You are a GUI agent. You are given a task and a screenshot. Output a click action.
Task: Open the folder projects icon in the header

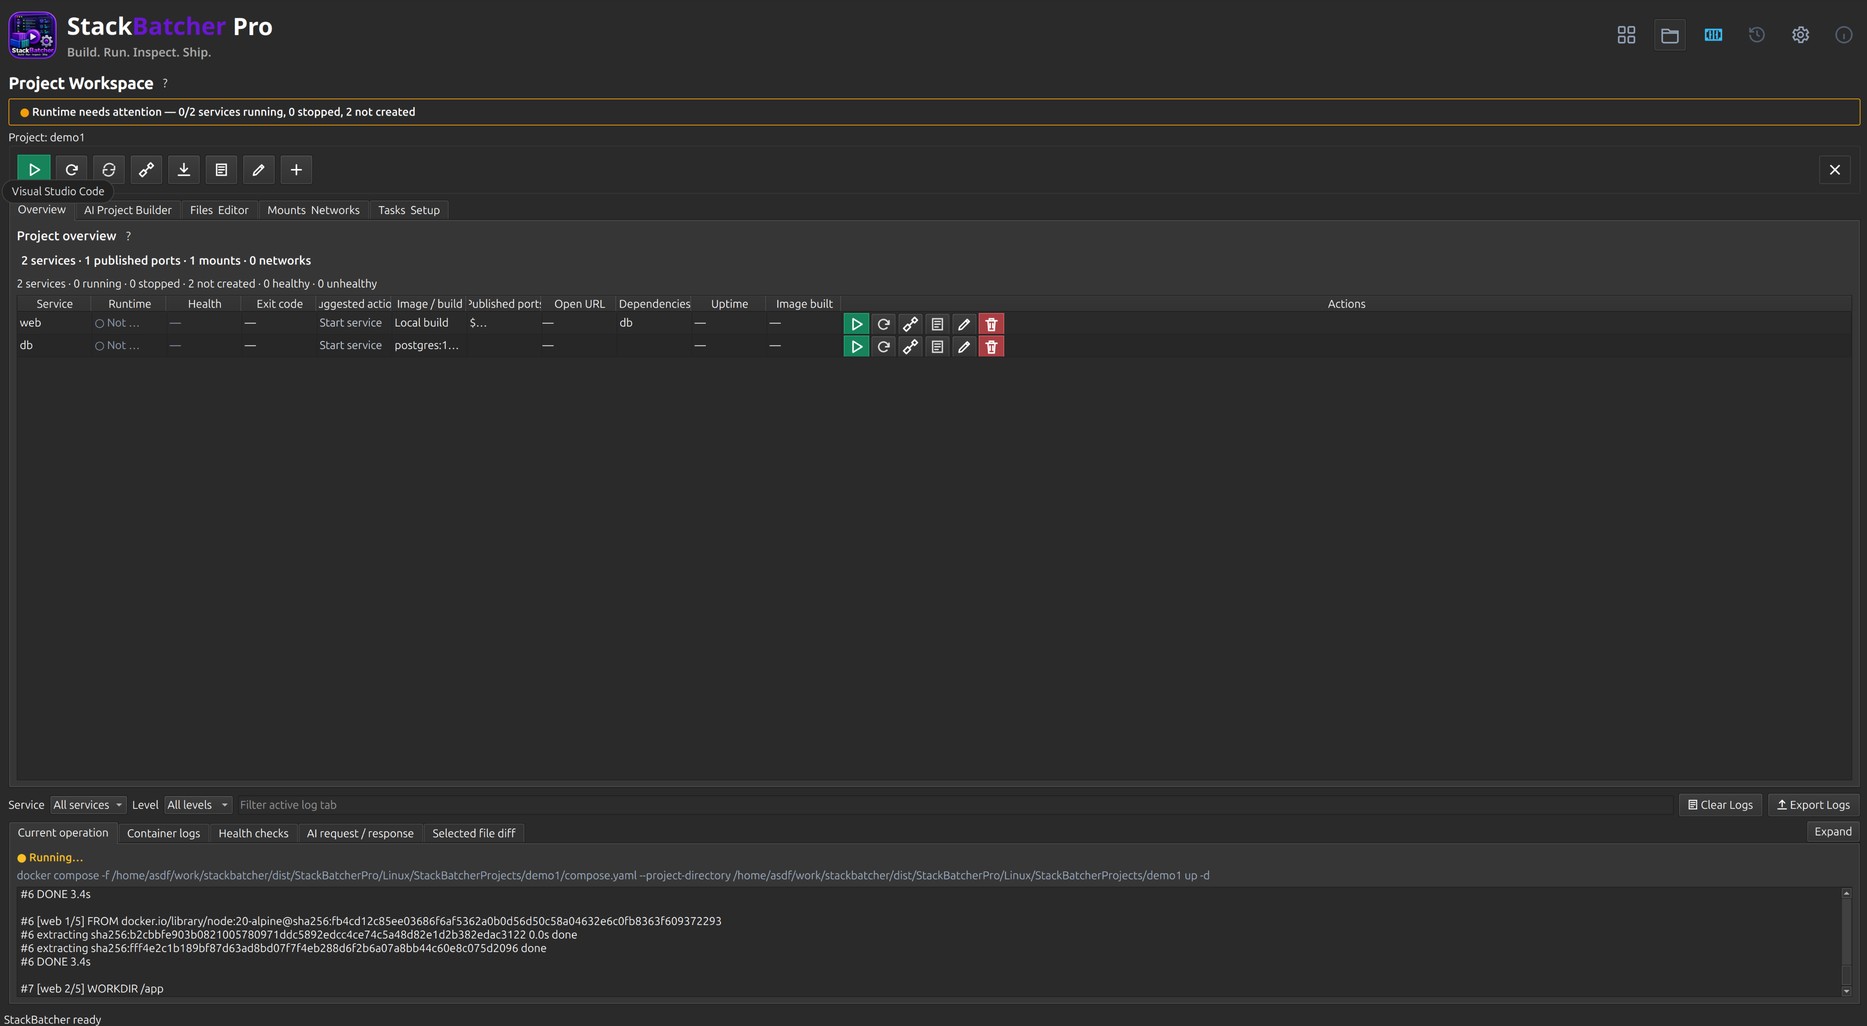pyautogui.click(x=1670, y=35)
